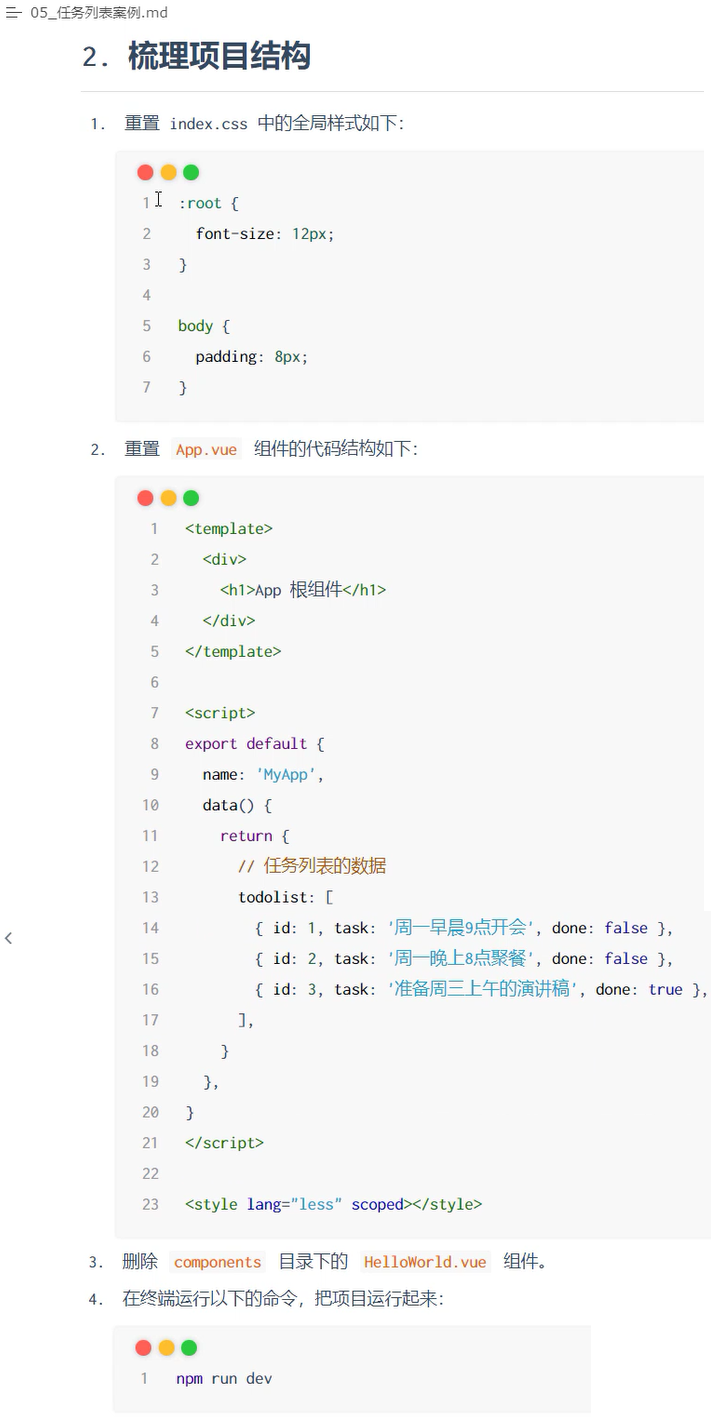Viewport: 711px width, 1423px height.
Task: Select the inline code components
Action: [x=218, y=1262]
